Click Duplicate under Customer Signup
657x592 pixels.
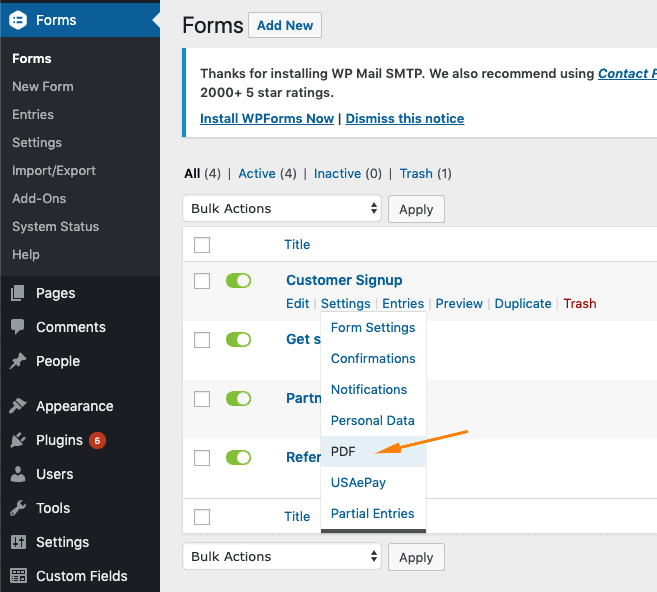523,303
